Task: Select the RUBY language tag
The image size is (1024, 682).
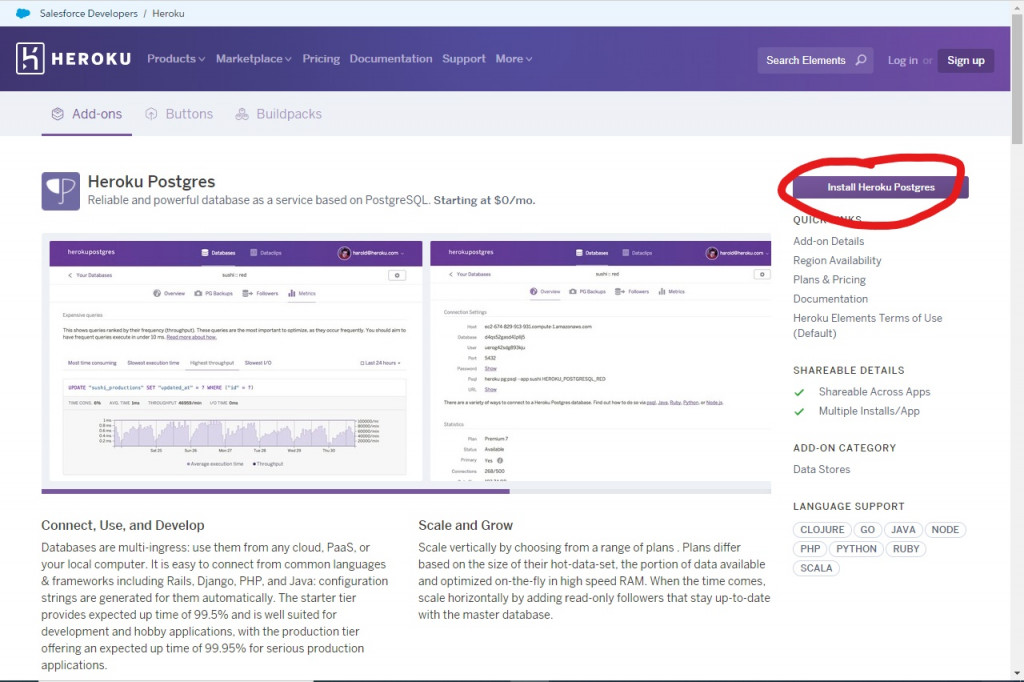Action: tap(906, 549)
